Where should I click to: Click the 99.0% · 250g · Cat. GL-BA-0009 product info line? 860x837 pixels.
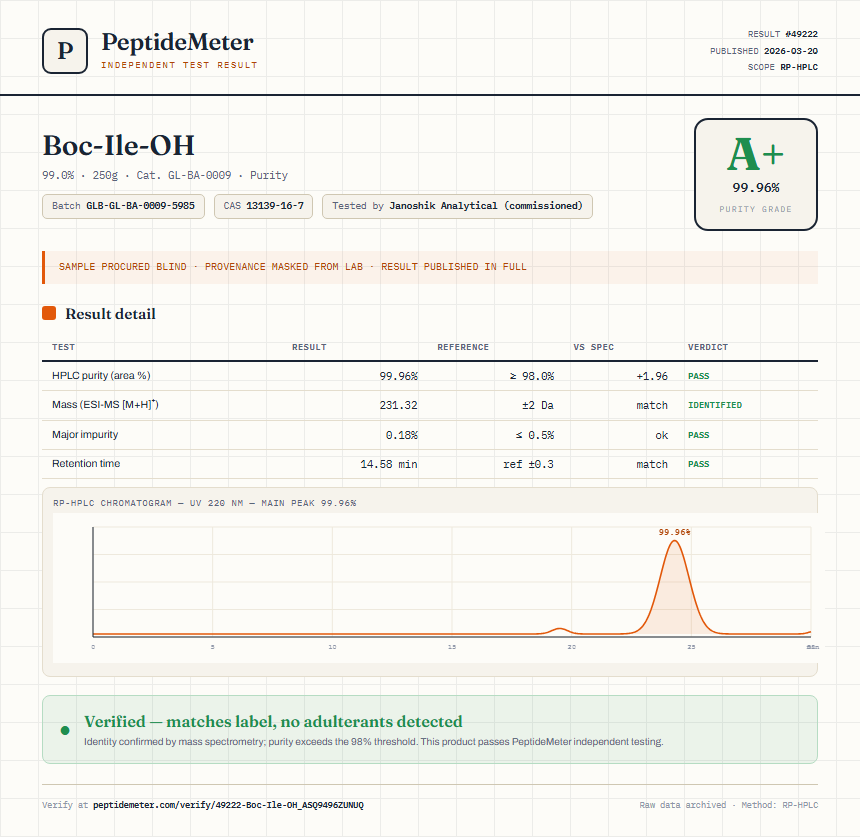point(165,175)
